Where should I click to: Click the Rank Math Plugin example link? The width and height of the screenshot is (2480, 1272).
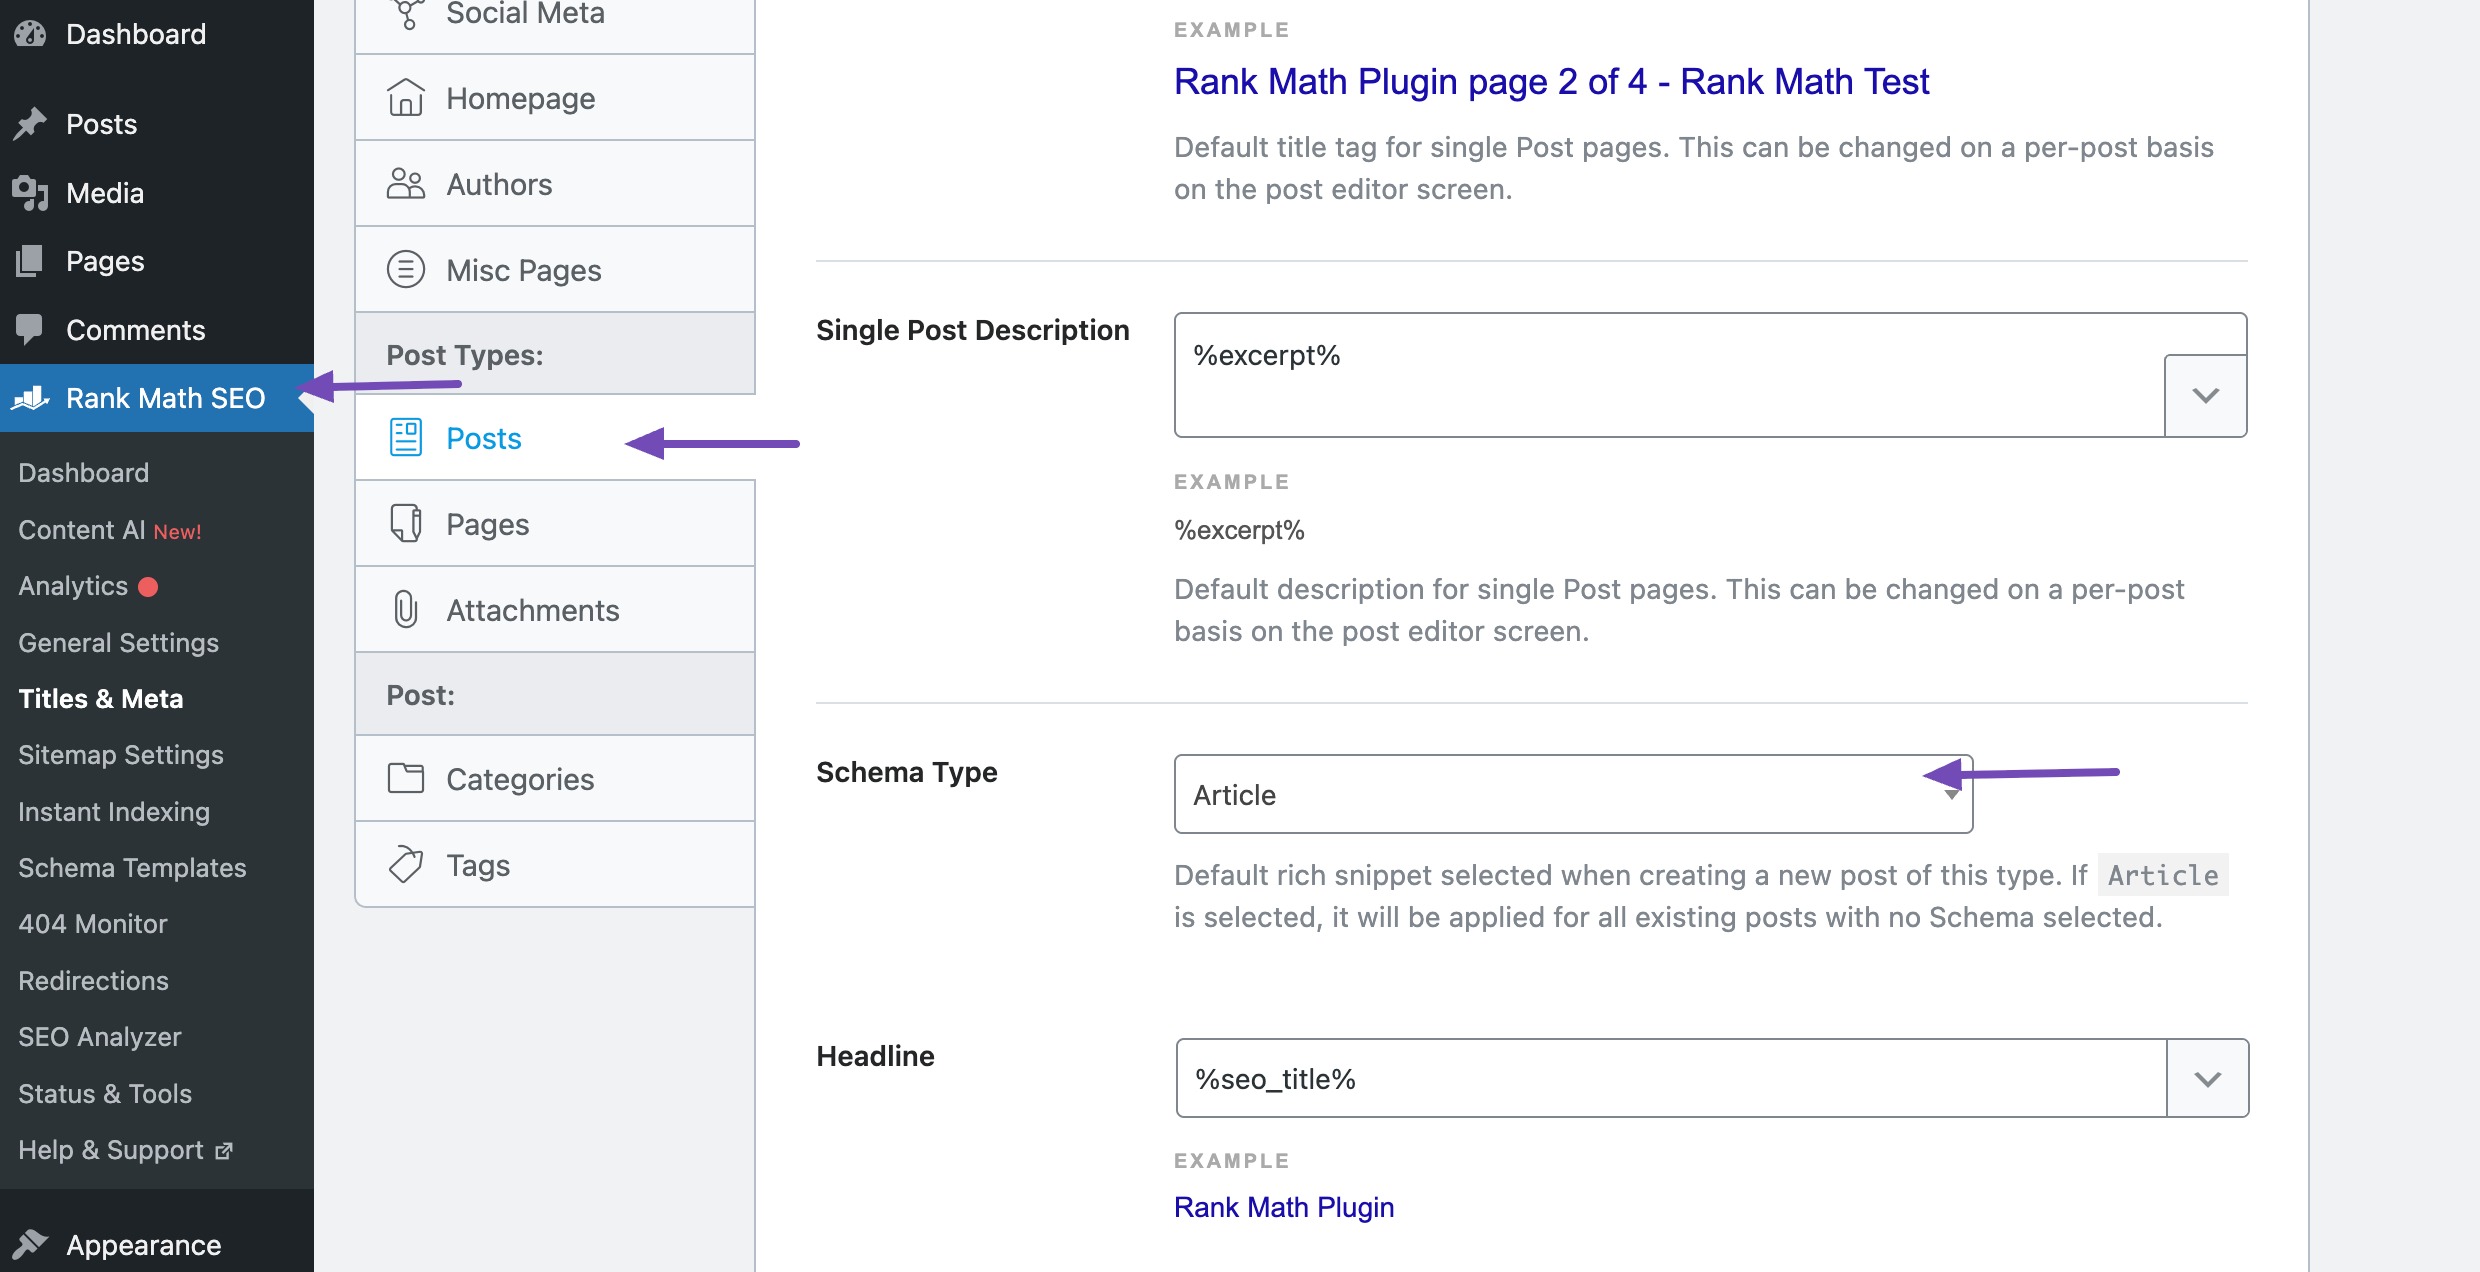click(x=1283, y=1207)
